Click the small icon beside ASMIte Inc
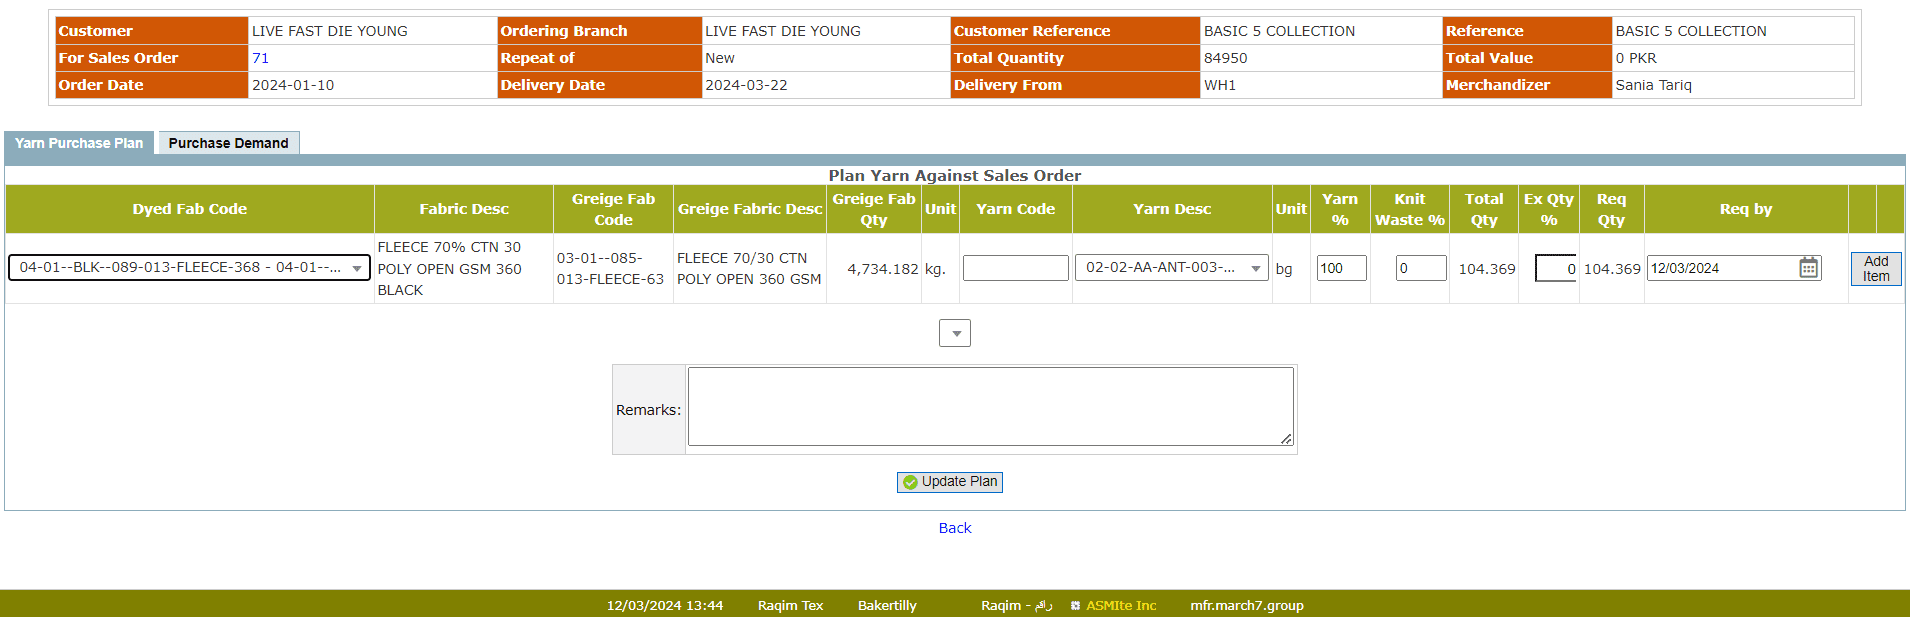This screenshot has height=617, width=1910. (1075, 606)
